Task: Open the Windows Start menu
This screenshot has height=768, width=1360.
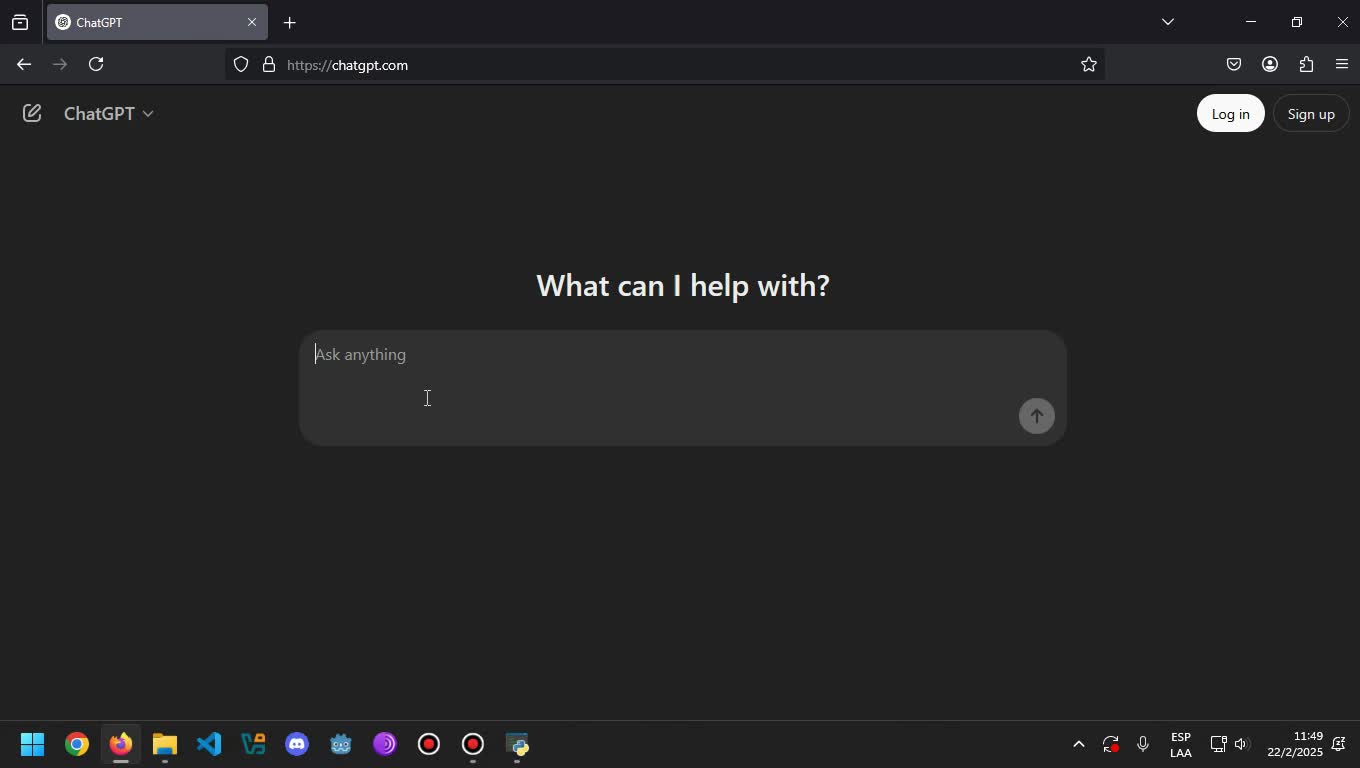Action: pyautogui.click(x=32, y=744)
